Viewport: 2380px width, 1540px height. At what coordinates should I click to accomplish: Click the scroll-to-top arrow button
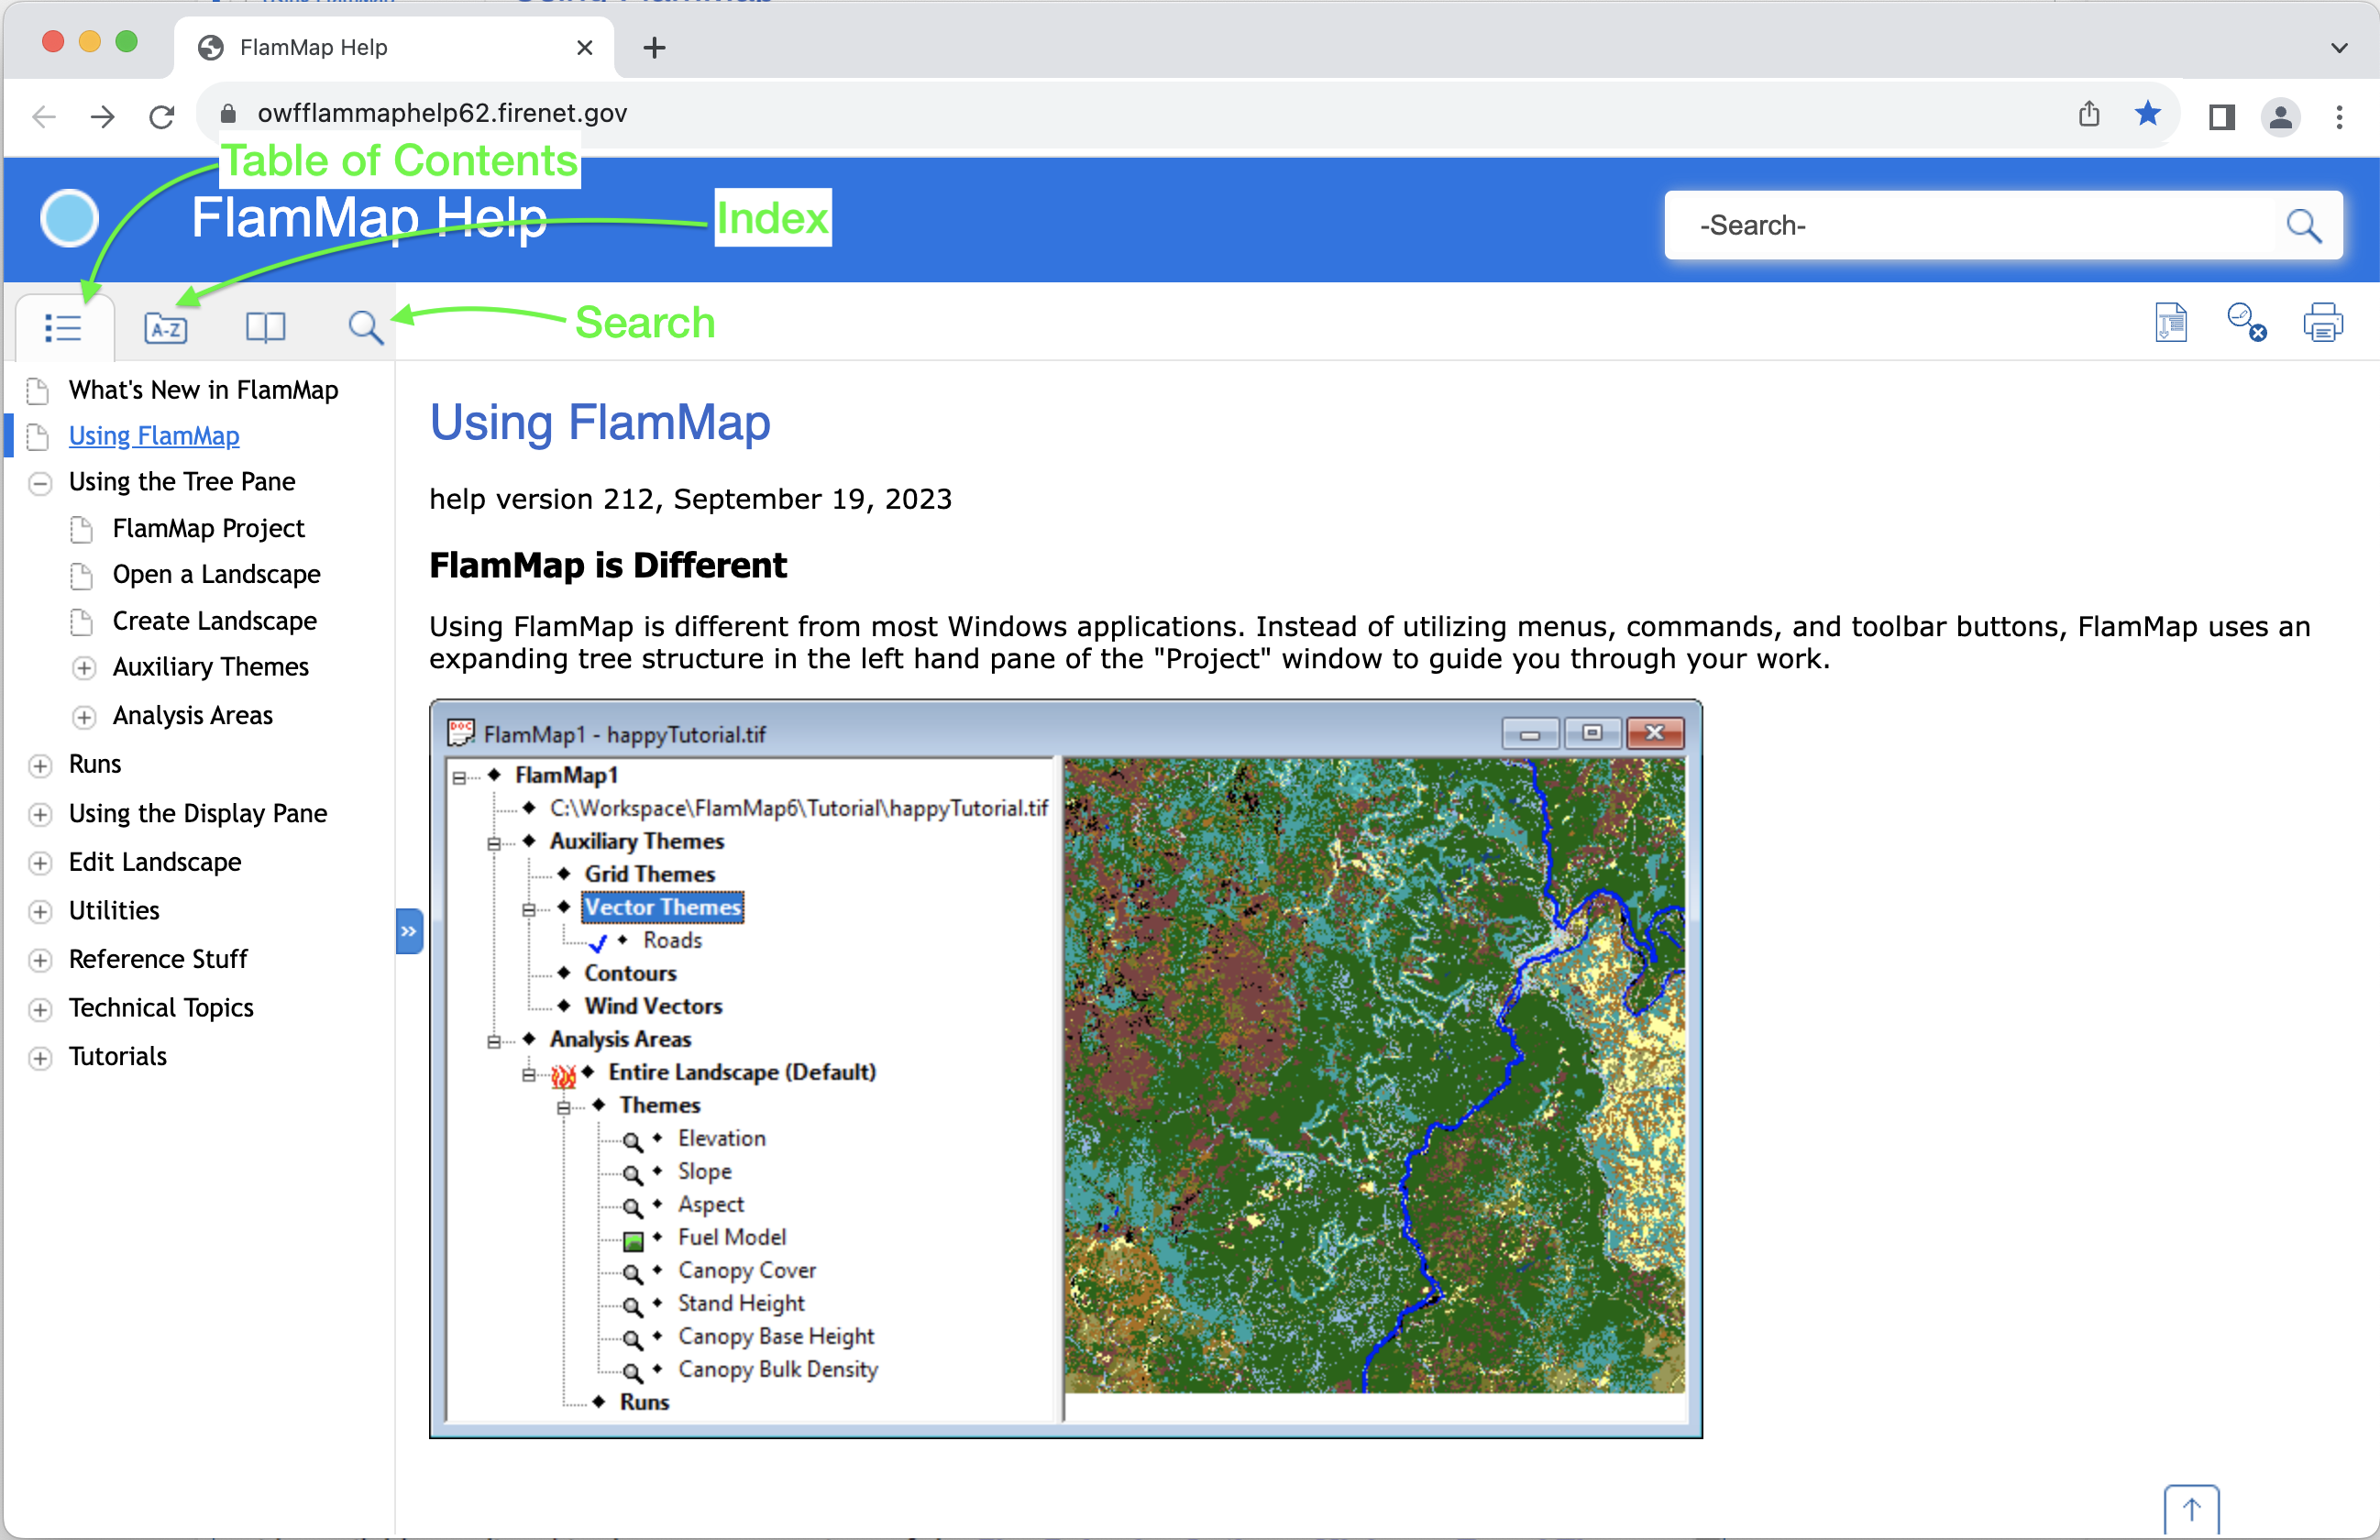(2191, 1510)
